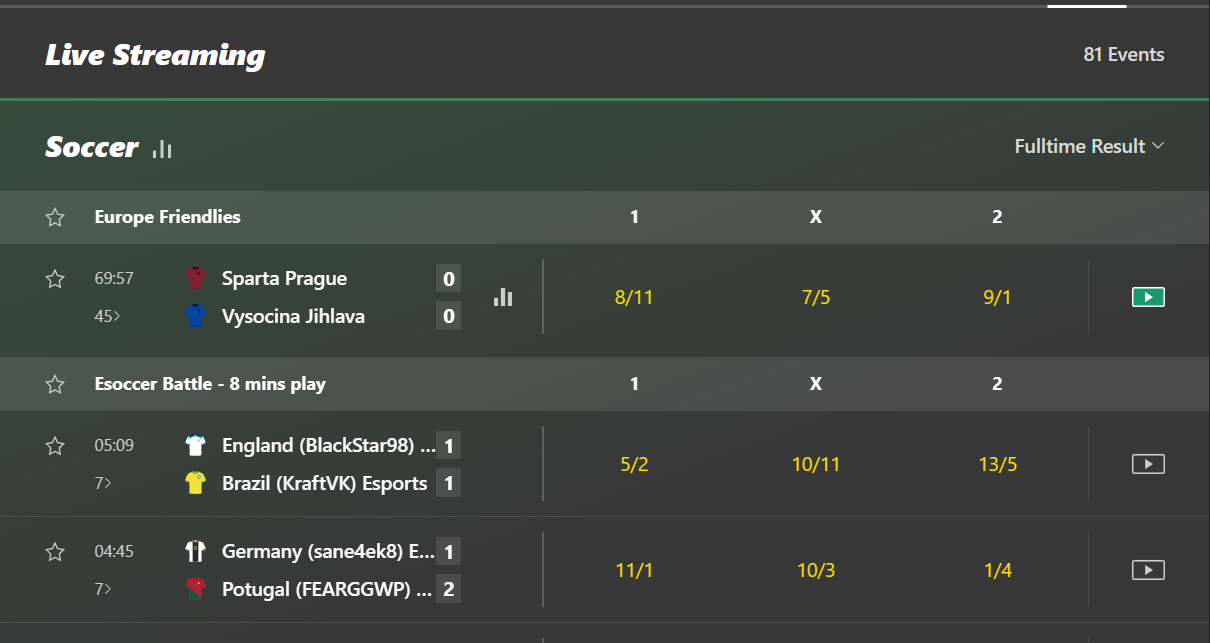Click Sparta Prague maroon jersey icon

(x=195, y=278)
